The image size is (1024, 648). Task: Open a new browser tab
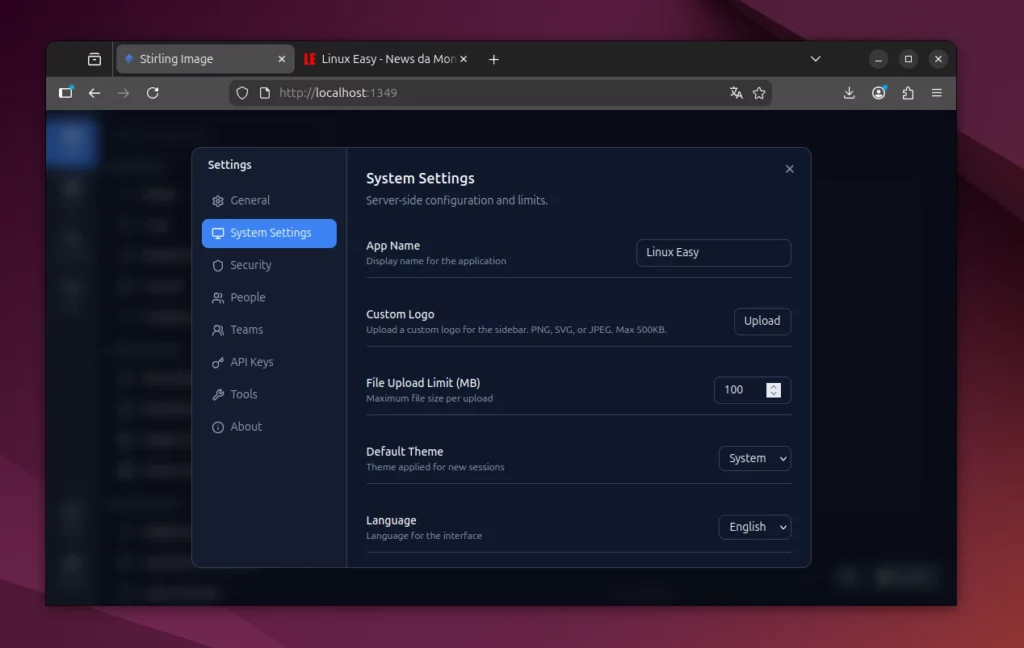point(494,59)
